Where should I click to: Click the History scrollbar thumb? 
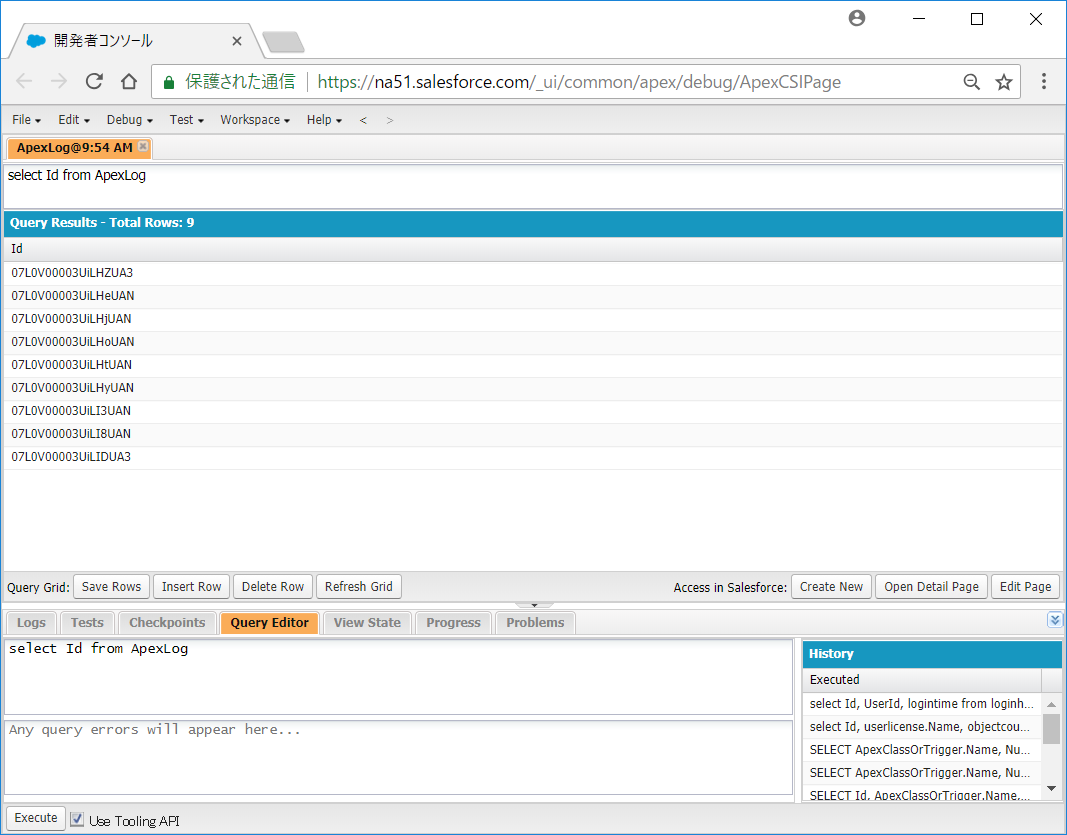tap(1051, 729)
